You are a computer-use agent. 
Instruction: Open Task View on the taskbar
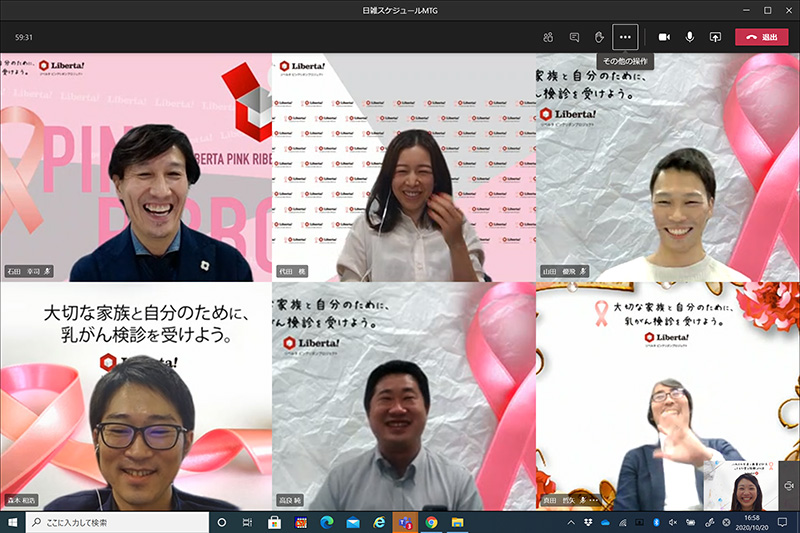(247, 522)
